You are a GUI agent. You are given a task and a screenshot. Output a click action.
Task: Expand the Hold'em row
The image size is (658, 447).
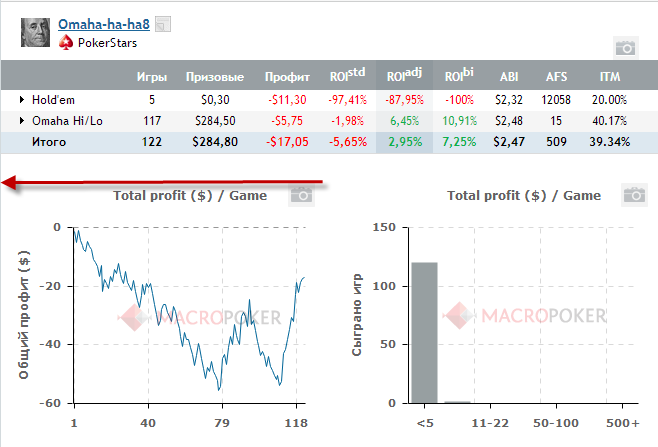(21, 100)
